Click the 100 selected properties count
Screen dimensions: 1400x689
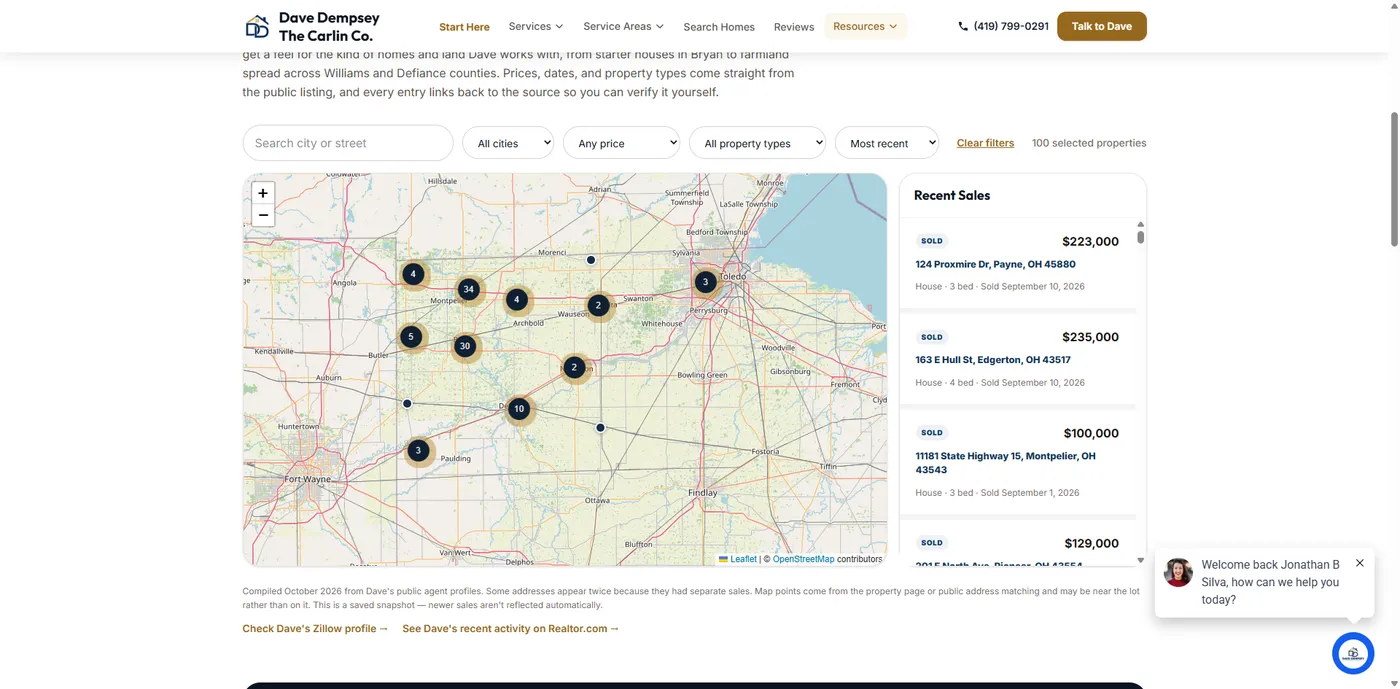pyautogui.click(x=1089, y=143)
